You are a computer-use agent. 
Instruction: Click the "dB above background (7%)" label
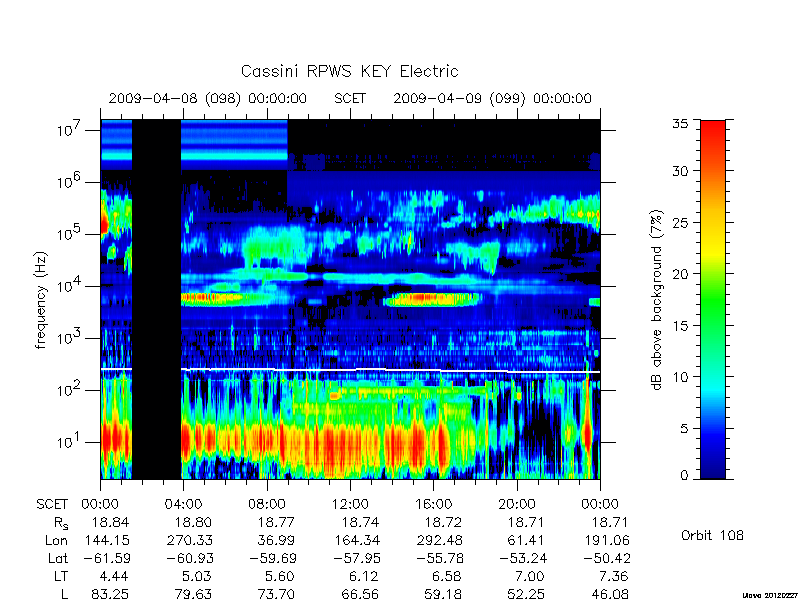tap(658, 300)
